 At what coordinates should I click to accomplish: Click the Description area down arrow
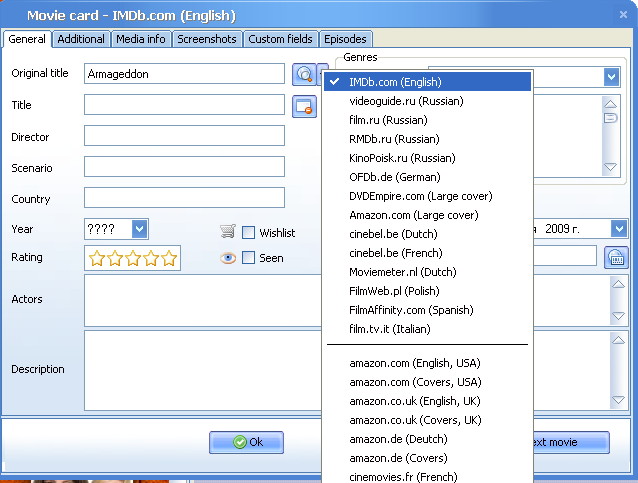point(618,400)
